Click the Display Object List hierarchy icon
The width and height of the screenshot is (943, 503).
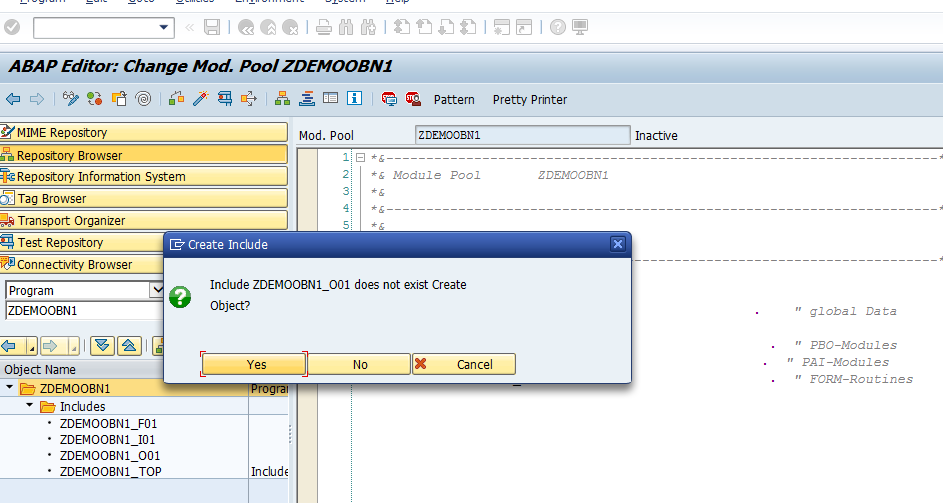(x=282, y=99)
